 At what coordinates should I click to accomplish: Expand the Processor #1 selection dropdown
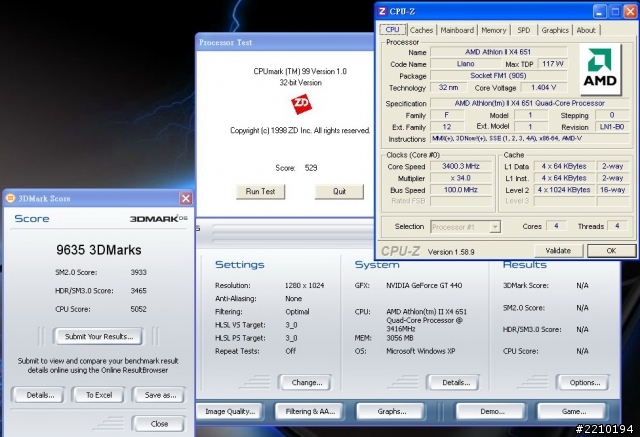point(495,227)
